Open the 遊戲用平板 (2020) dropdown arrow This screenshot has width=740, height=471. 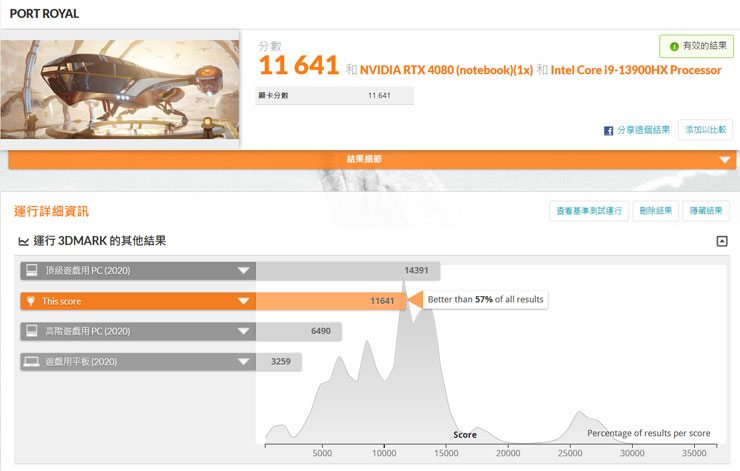tap(243, 361)
